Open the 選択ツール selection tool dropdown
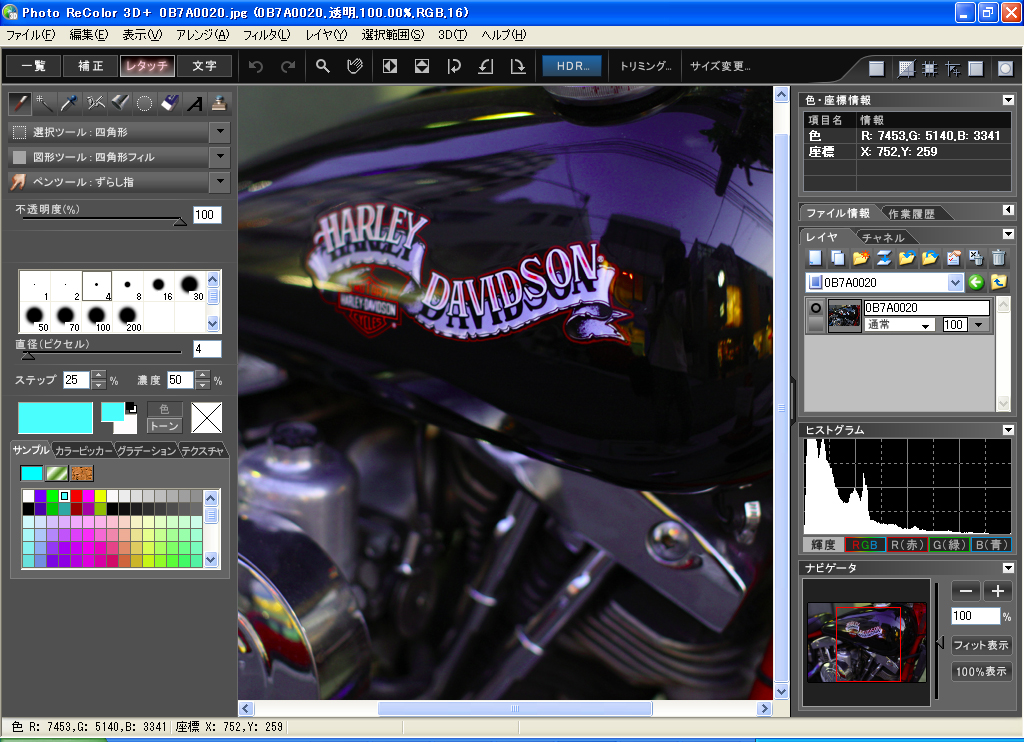 tap(220, 132)
